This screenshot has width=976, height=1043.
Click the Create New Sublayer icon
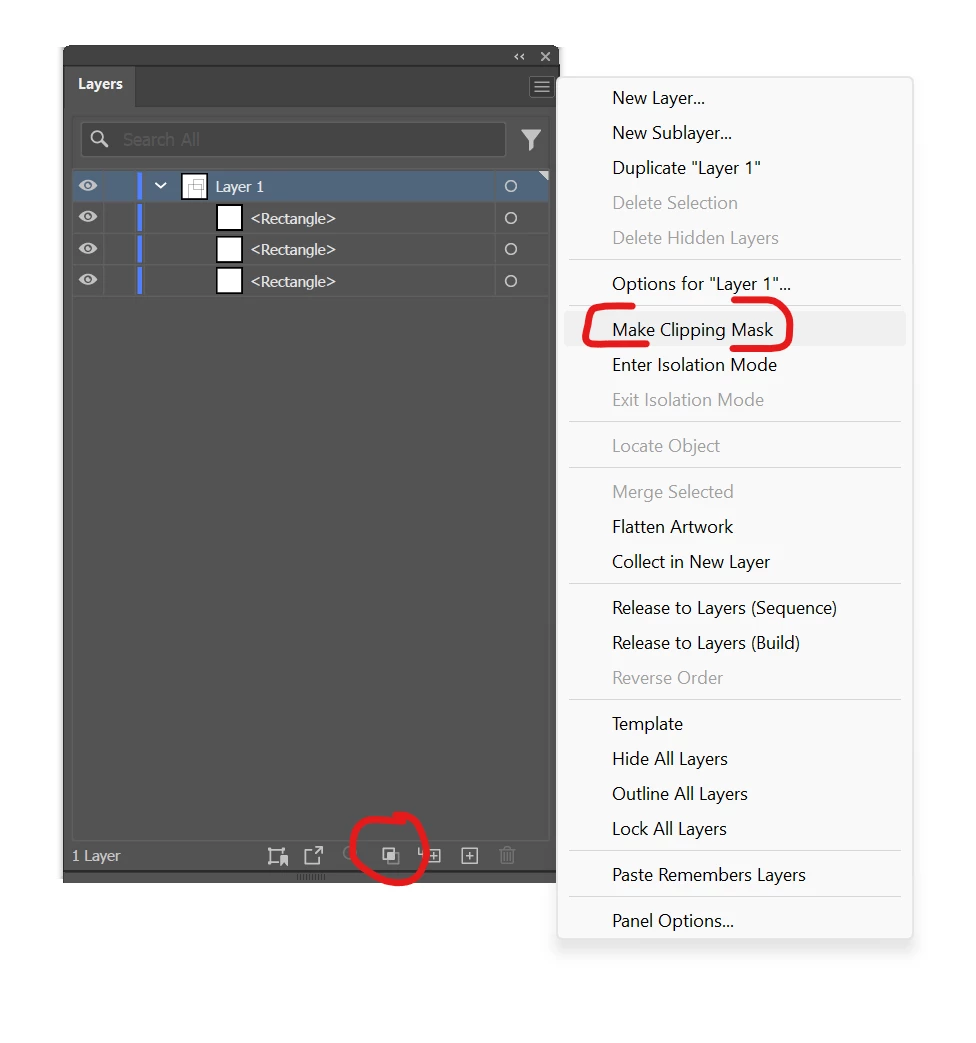pyautogui.click(x=430, y=855)
